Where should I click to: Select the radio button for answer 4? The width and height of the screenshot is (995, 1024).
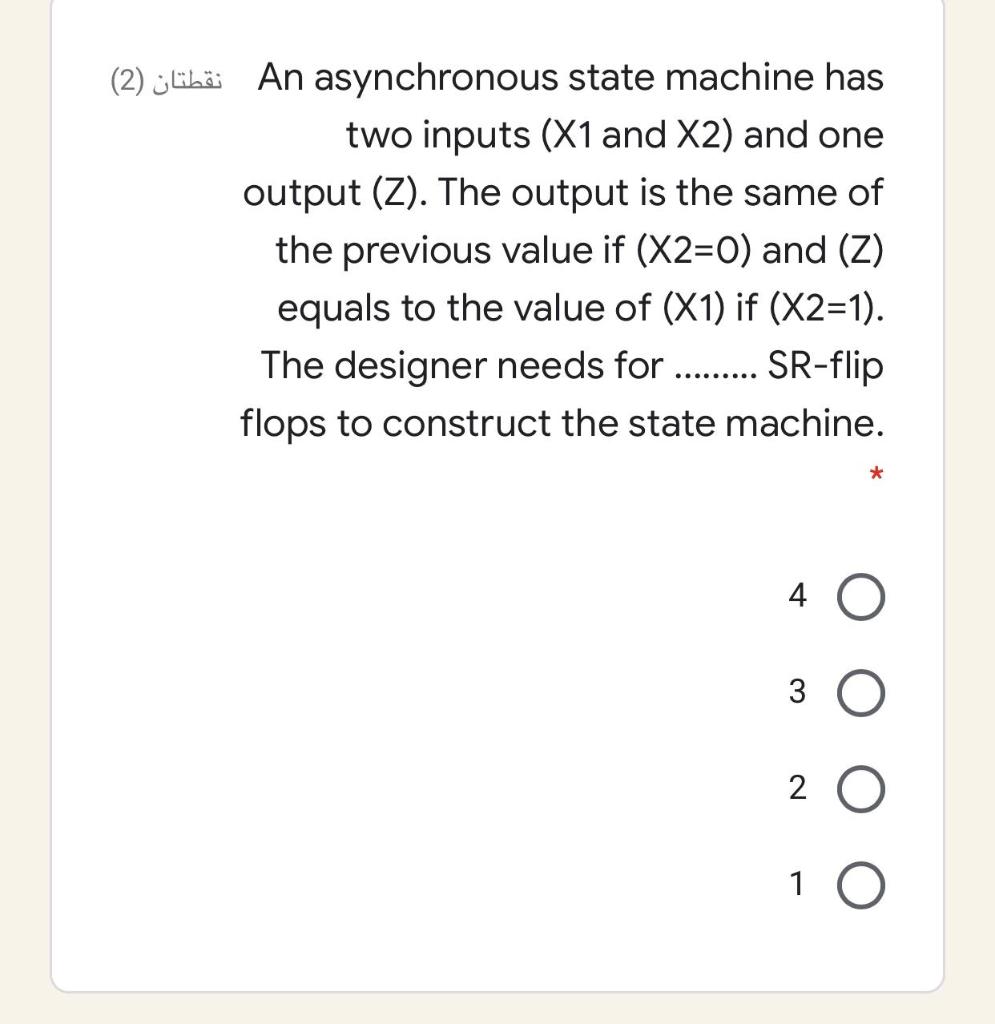(x=861, y=598)
